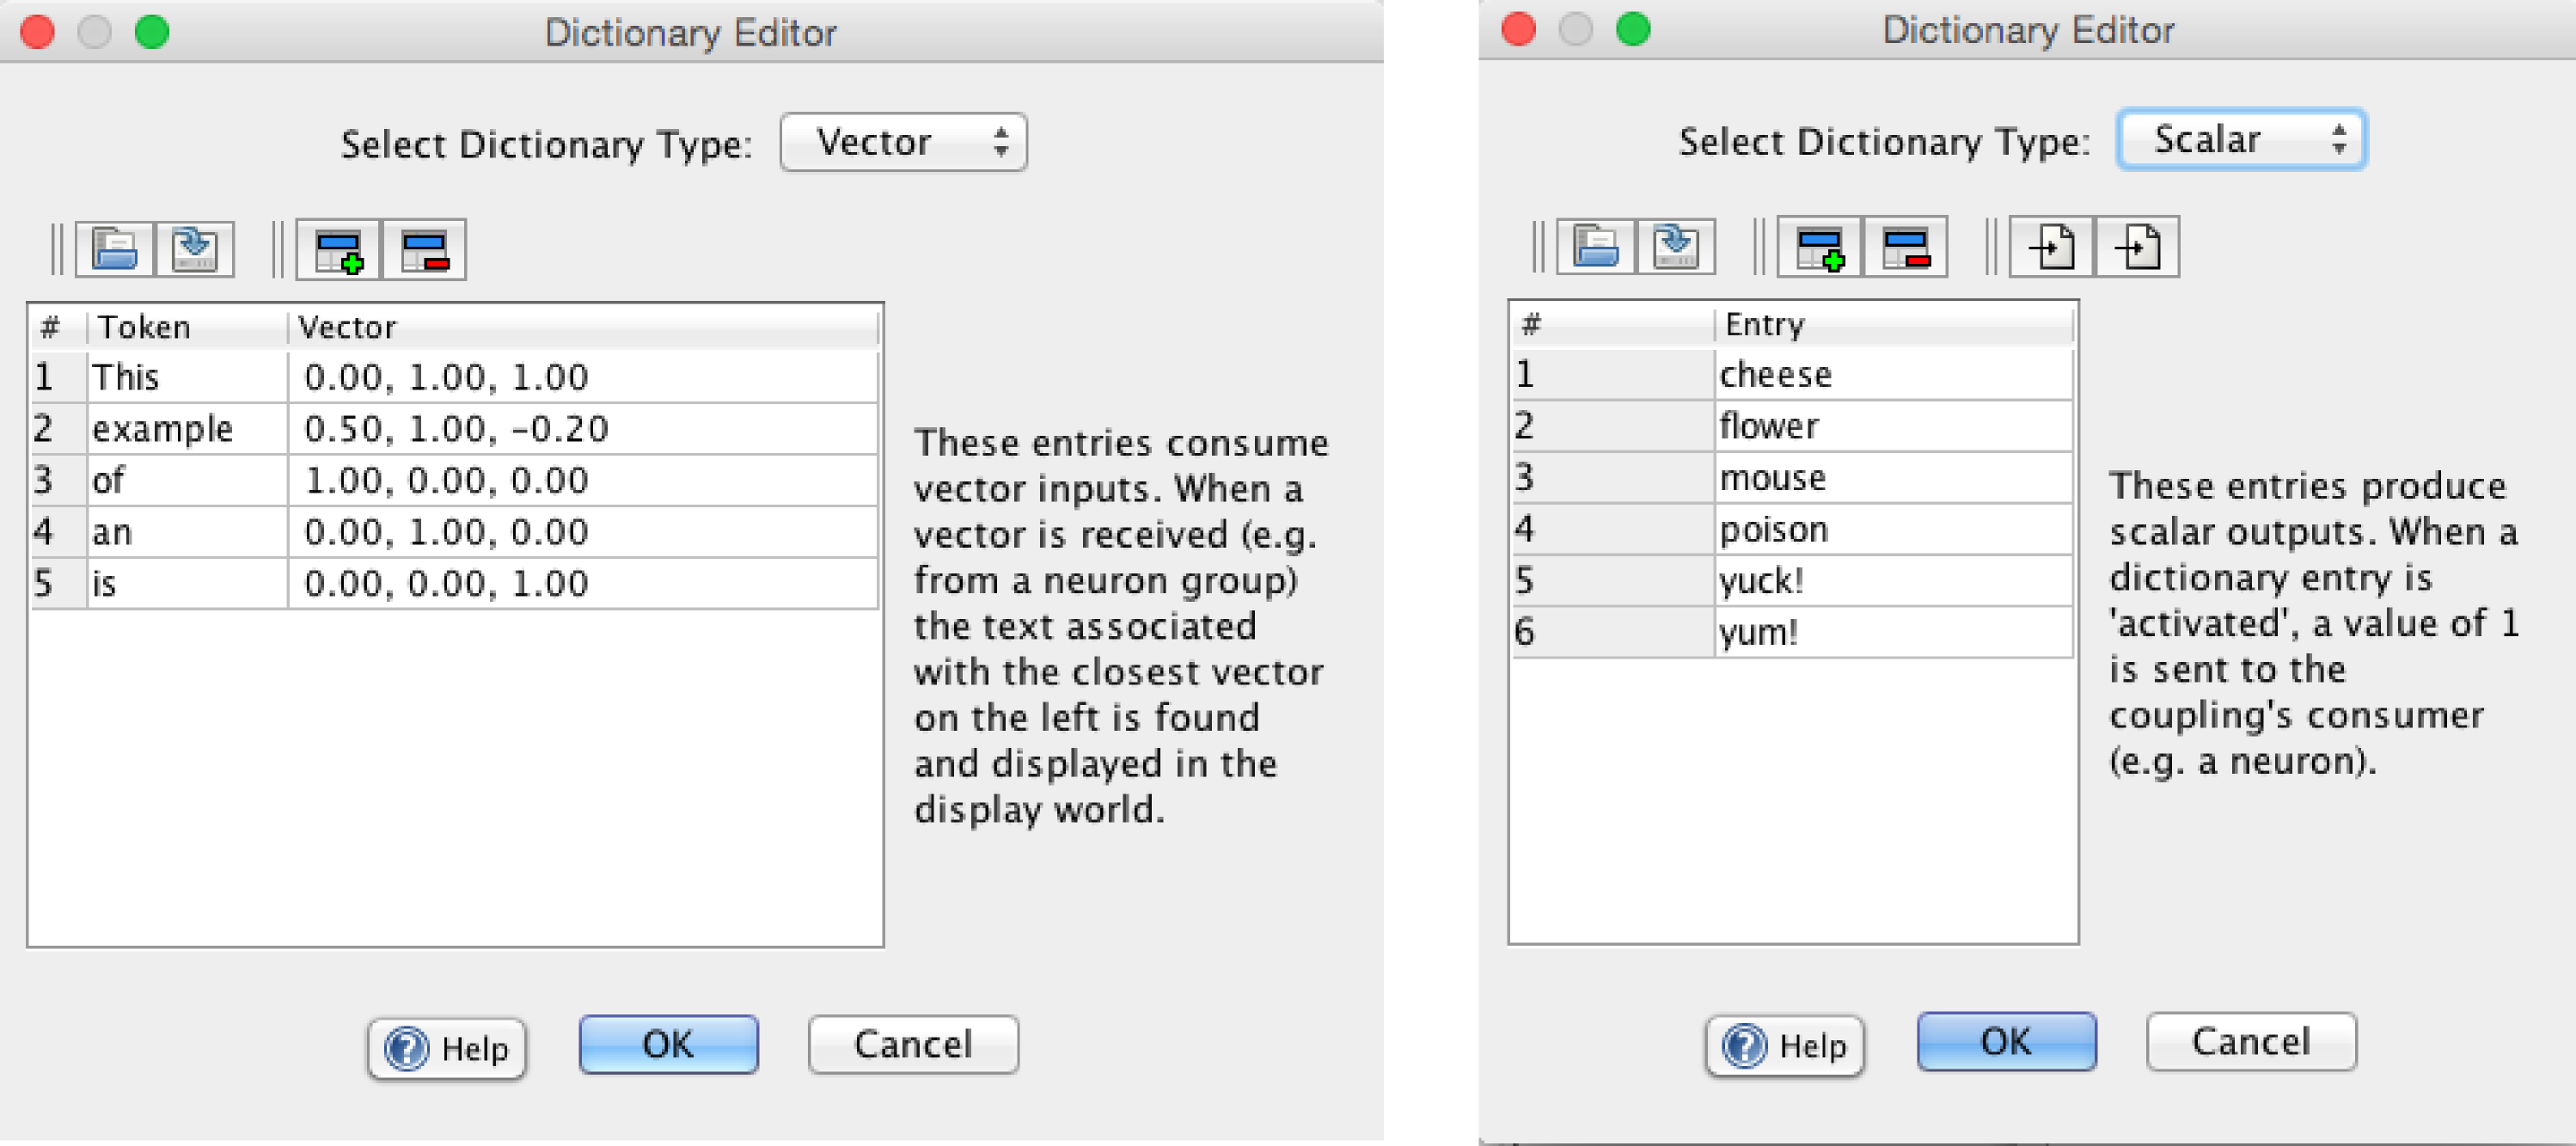
Task: Delete a row from the Vector dictionary table
Action: [424, 250]
